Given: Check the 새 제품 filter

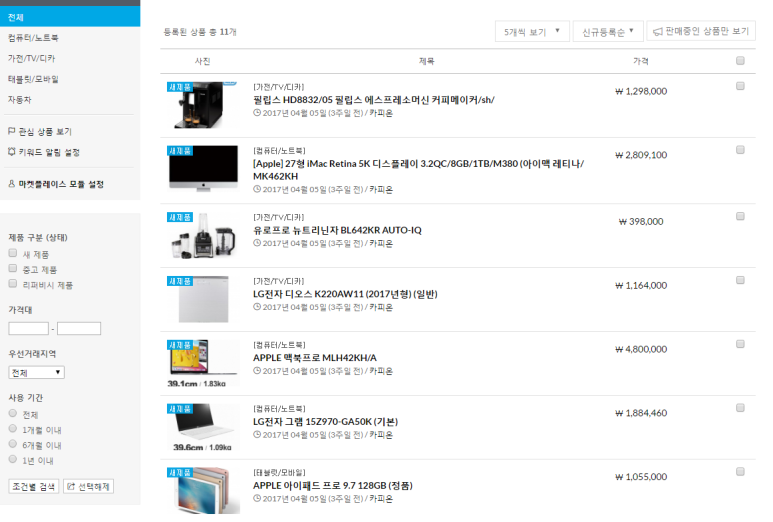Looking at the screenshot, I should click(13, 253).
